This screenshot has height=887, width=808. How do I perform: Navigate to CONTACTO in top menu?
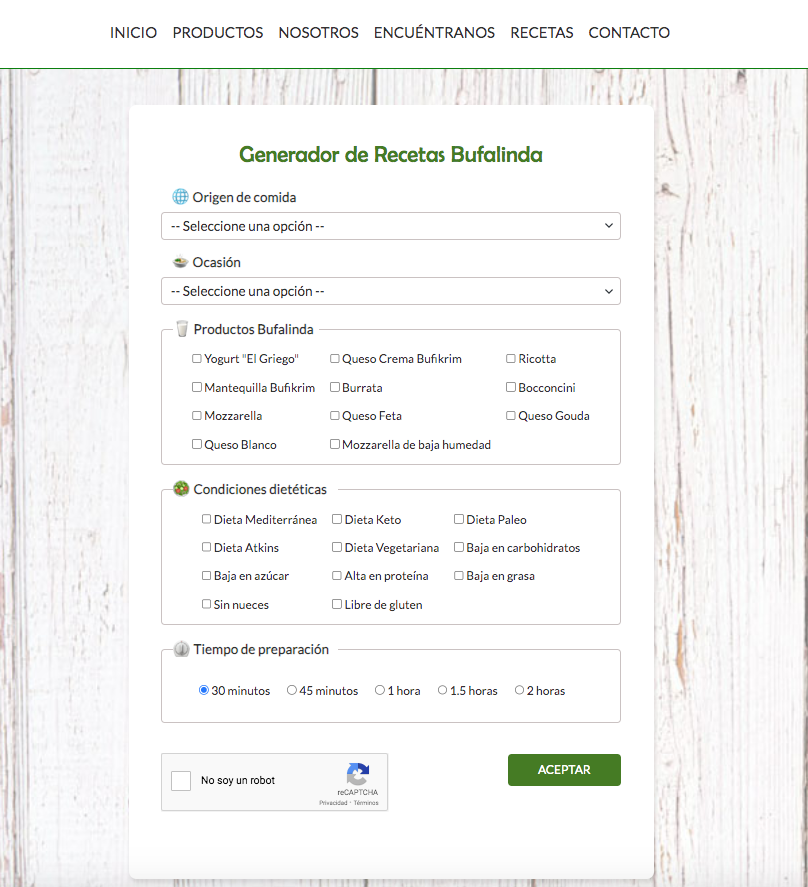pos(629,33)
